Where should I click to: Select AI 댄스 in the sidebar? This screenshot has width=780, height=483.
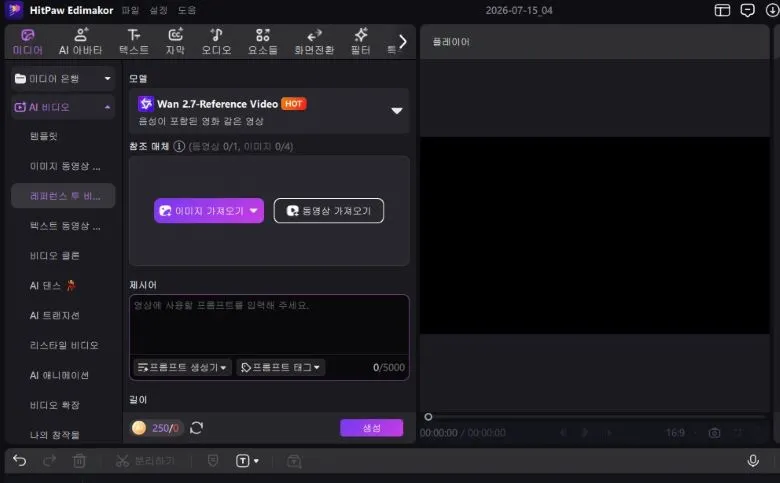[x=52, y=286]
